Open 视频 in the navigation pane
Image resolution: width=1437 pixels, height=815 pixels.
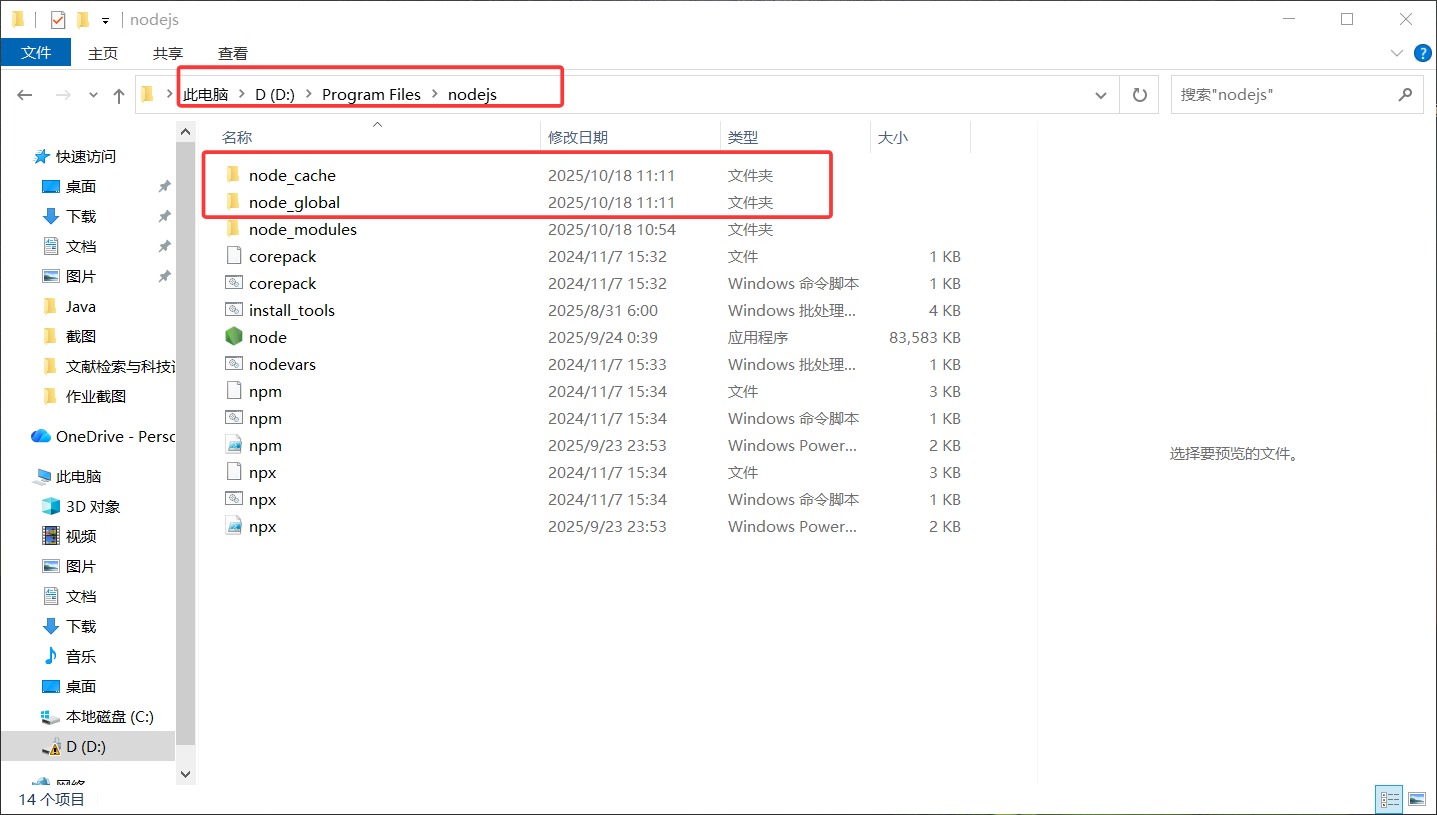tap(80, 536)
